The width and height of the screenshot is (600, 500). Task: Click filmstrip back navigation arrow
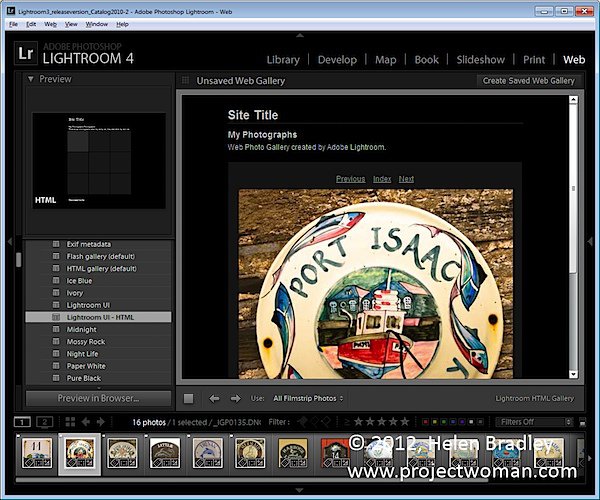pyautogui.click(x=86, y=422)
